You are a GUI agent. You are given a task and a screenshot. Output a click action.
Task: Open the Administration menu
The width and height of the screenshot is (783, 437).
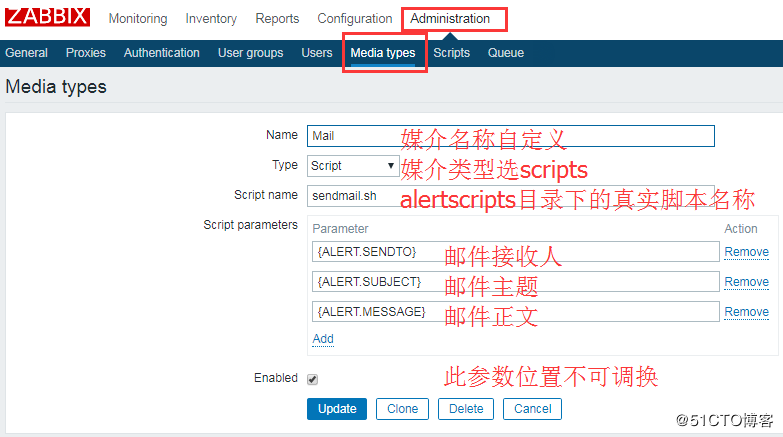coord(450,18)
